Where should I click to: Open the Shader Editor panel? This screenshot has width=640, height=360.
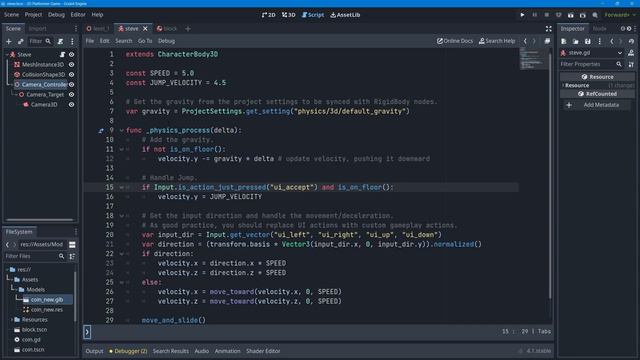tap(263, 351)
